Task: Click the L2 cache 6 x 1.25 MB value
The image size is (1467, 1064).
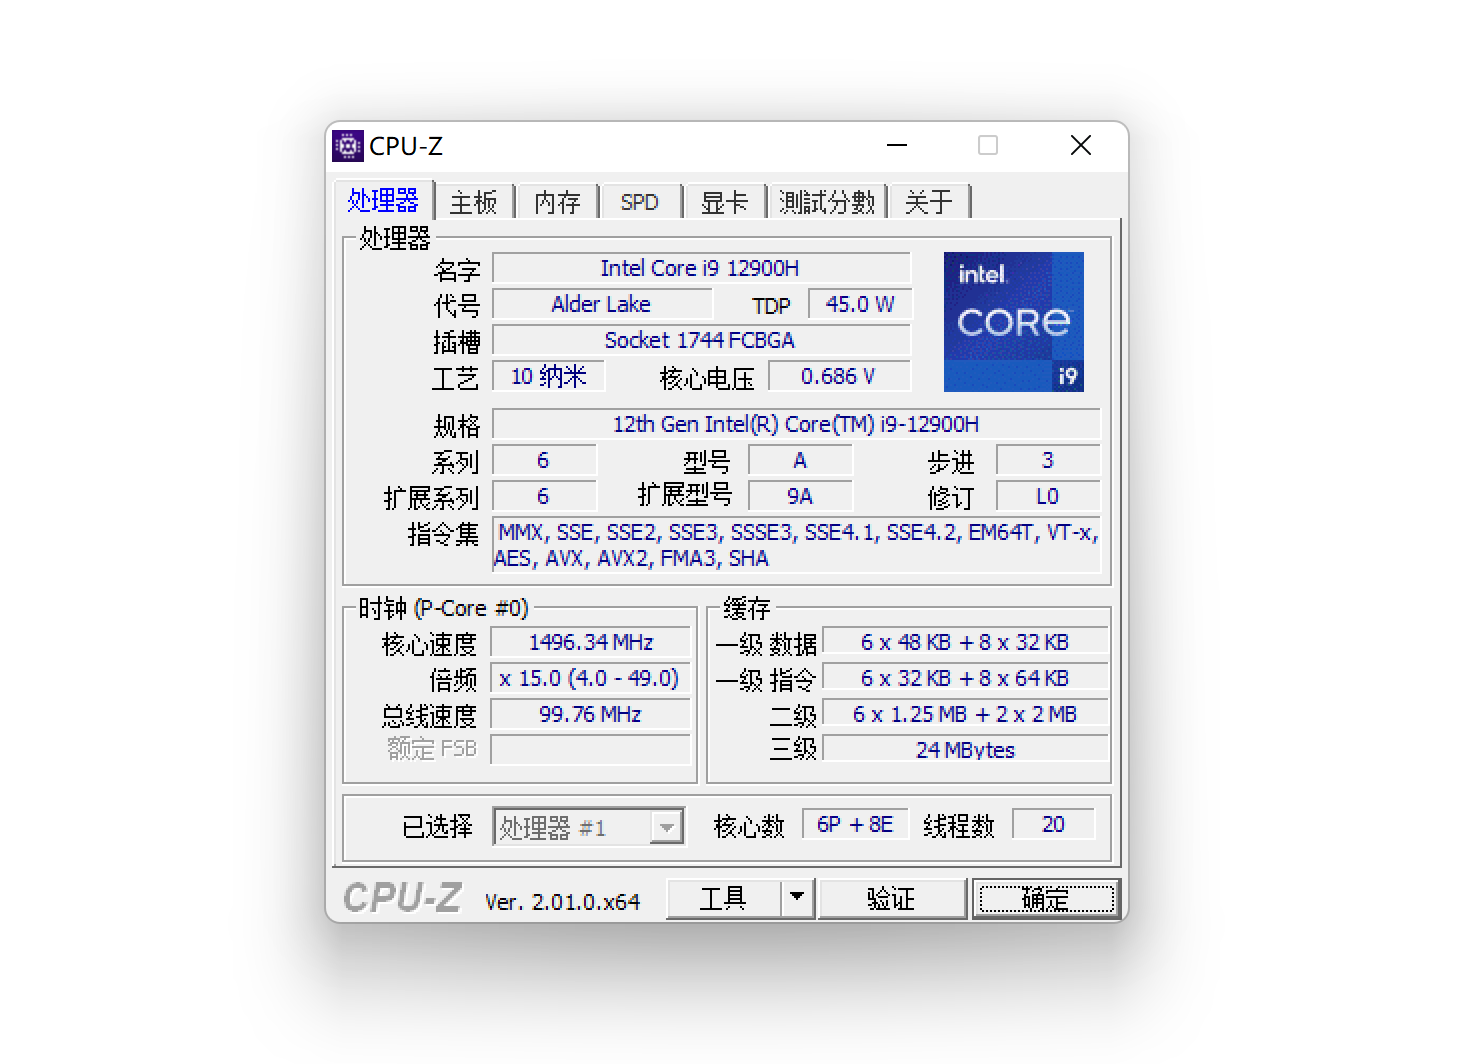Action: click(x=965, y=714)
